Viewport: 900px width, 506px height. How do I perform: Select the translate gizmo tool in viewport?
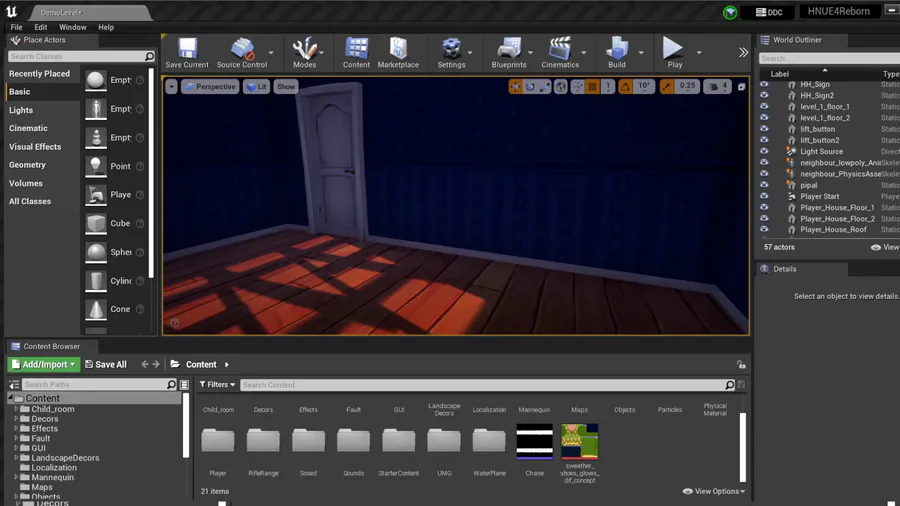tap(515, 87)
